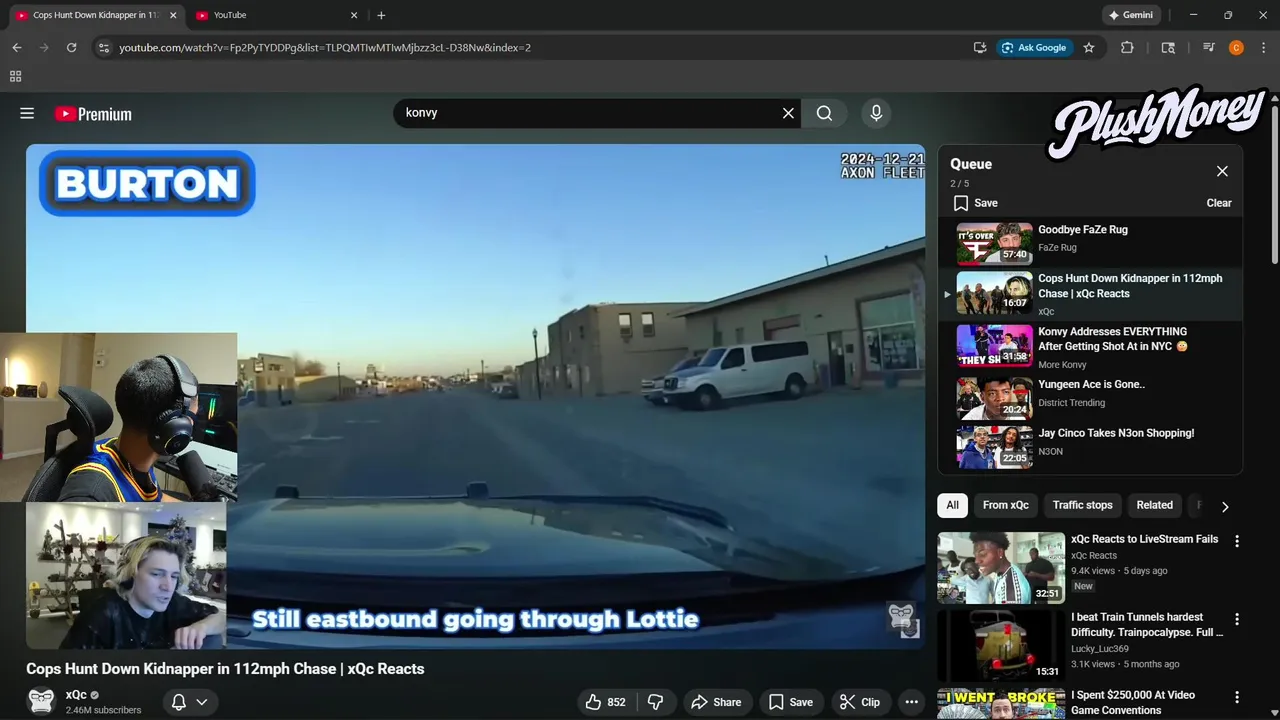The image size is (1280, 720).
Task: Select the All filter chip
Action: 952,505
